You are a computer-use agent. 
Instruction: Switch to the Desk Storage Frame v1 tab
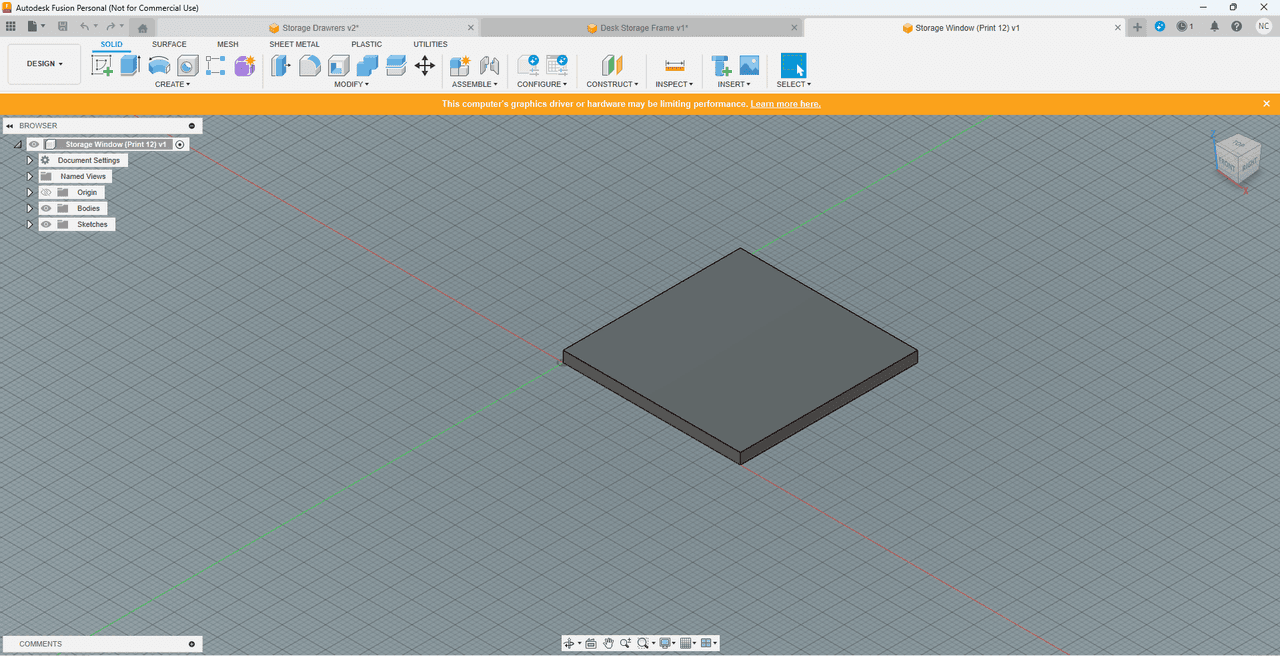tap(643, 28)
